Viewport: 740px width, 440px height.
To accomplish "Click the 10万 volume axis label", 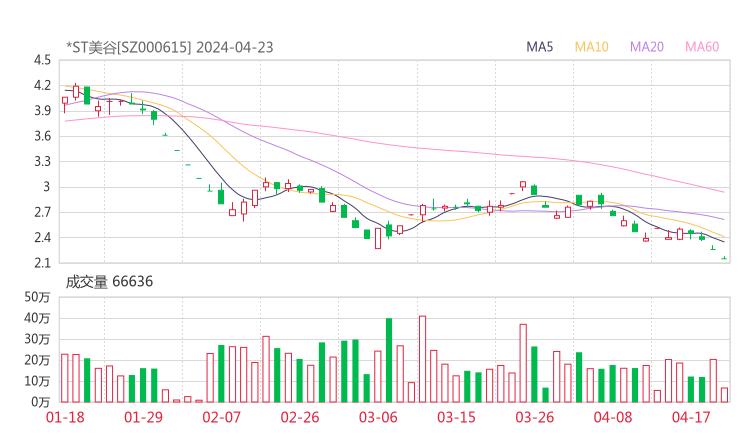I will click(37, 381).
